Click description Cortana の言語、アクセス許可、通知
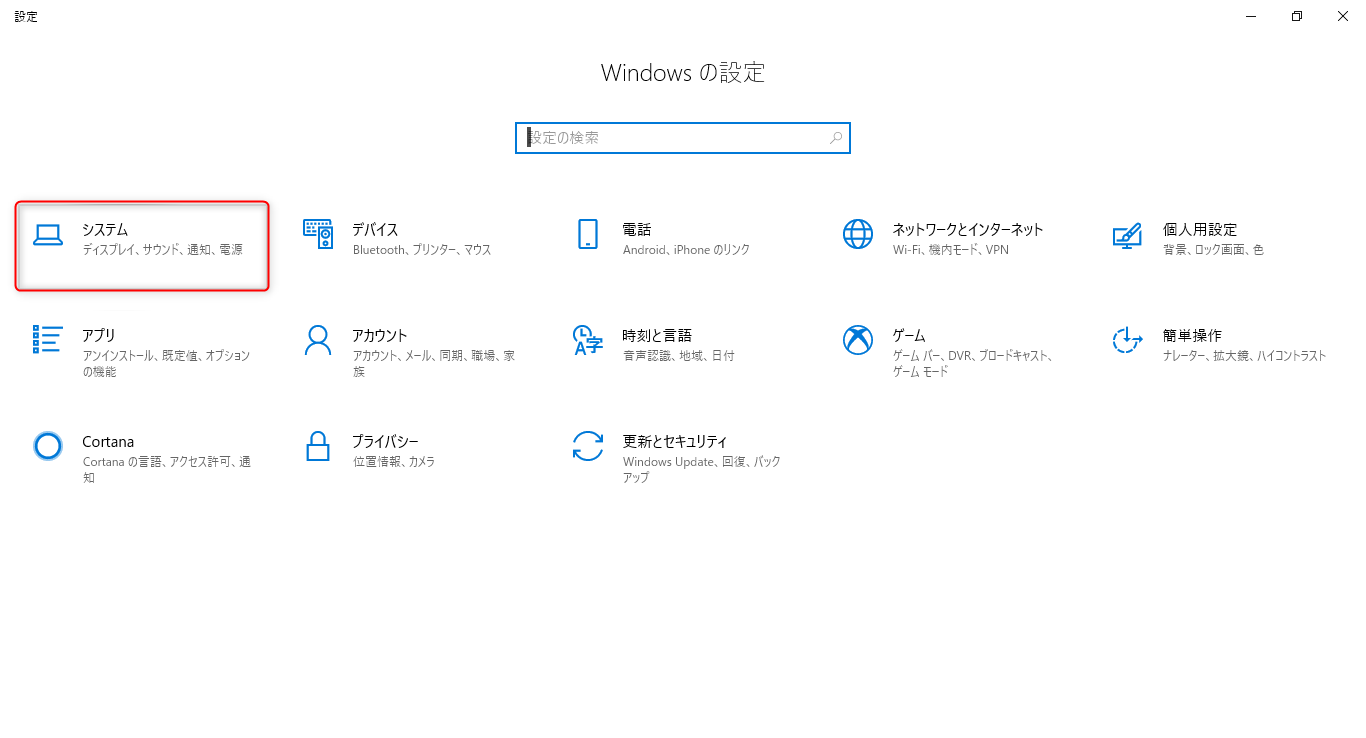Screen dimensions: 1366x738 [166, 470]
